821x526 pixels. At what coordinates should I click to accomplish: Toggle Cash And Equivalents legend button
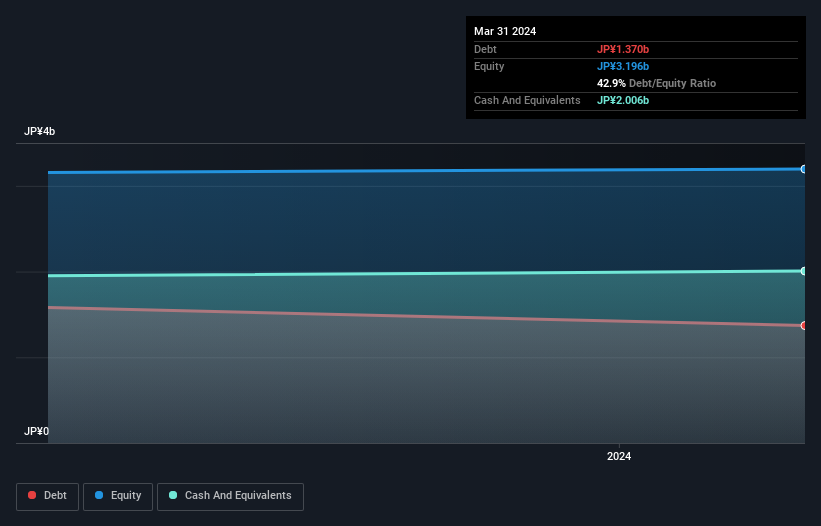point(230,496)
